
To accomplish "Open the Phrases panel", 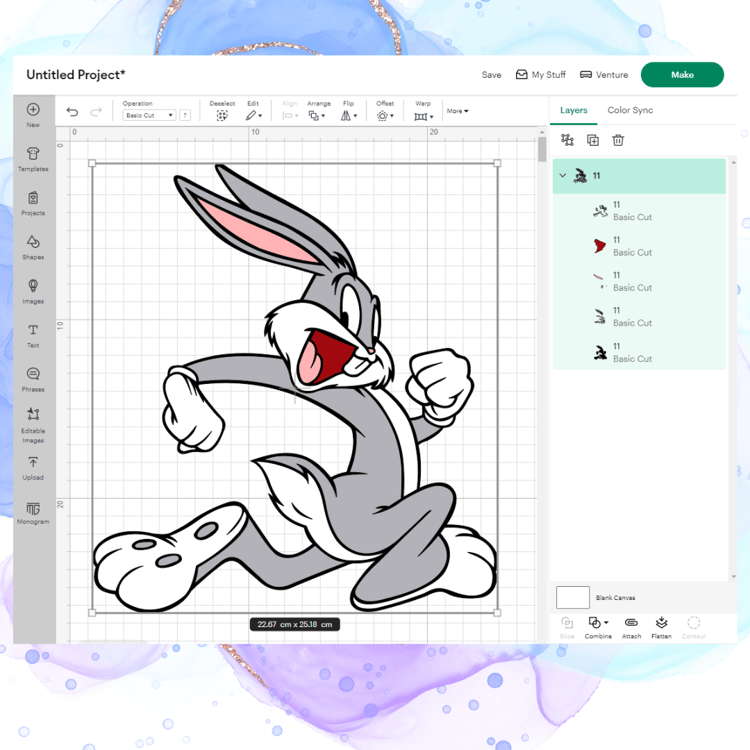I will tap(33, 379).
